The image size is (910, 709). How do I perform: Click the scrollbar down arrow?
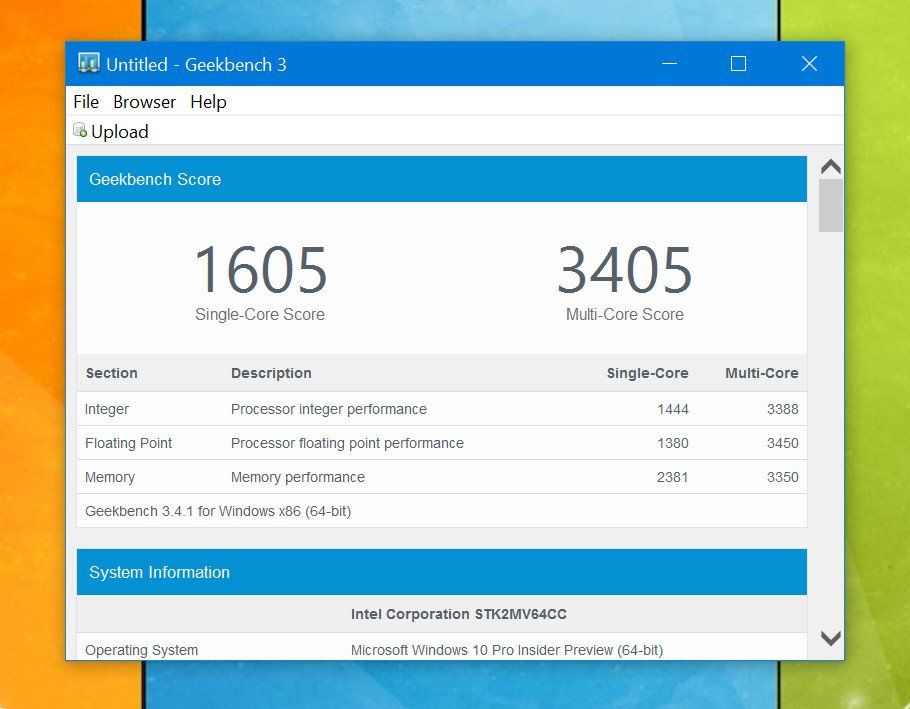(830, 637)
